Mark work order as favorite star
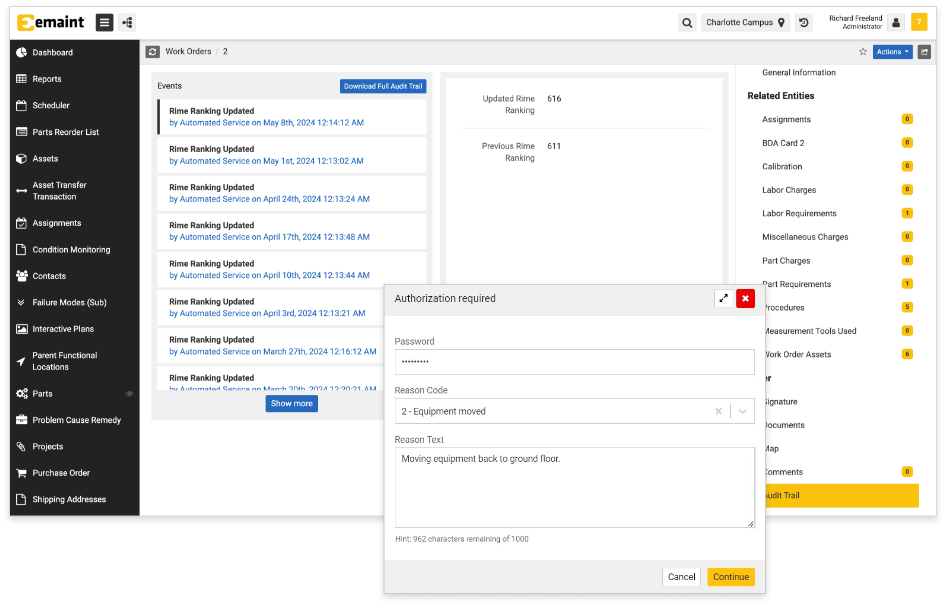946x606 pixels. tap(863, 52)
